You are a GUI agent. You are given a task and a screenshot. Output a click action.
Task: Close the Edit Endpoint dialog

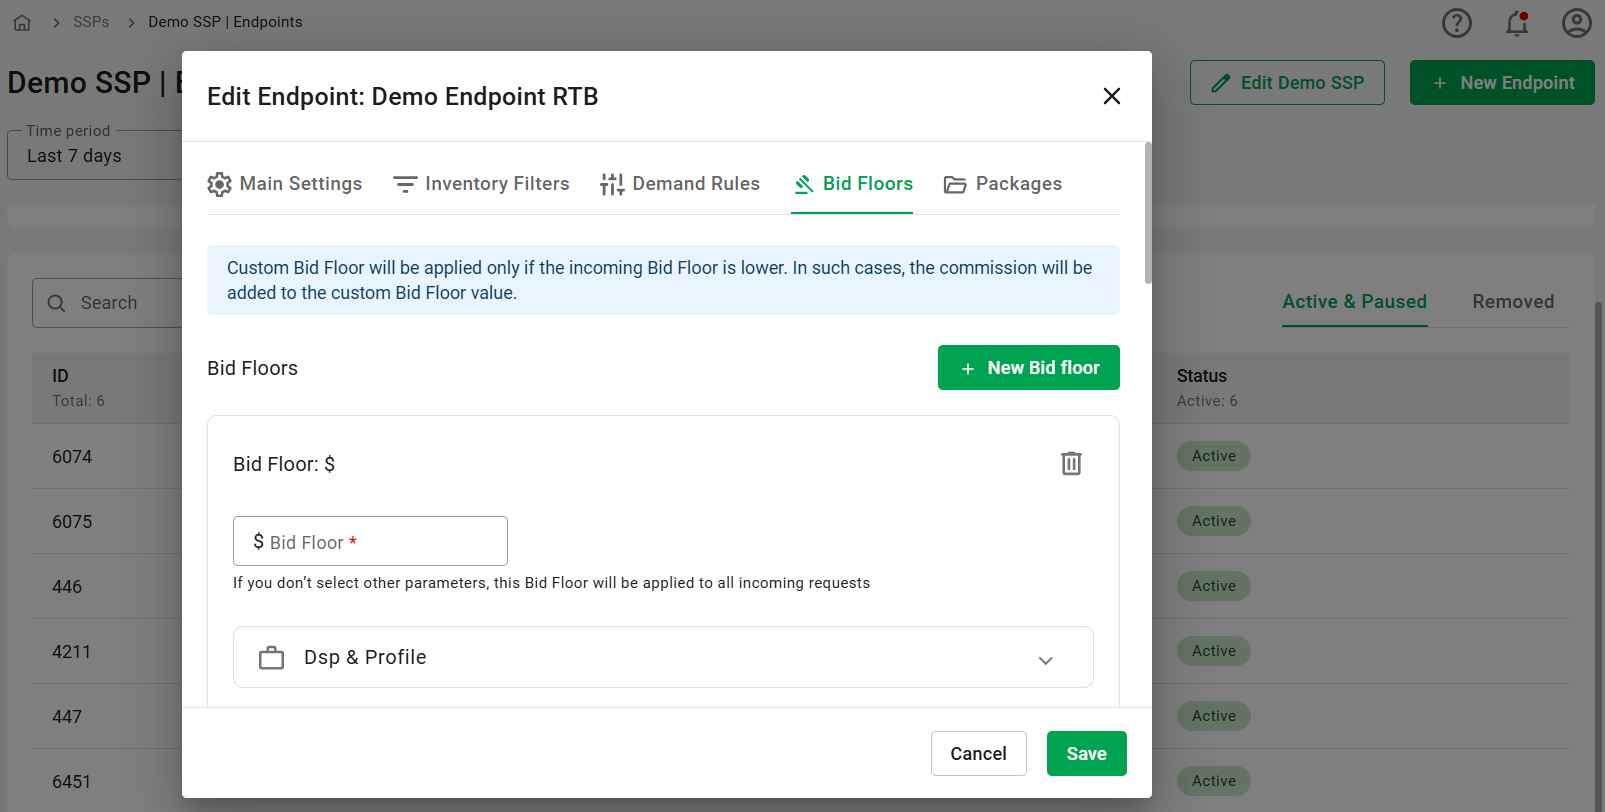pyautogui.click(x=1111, y=96)
